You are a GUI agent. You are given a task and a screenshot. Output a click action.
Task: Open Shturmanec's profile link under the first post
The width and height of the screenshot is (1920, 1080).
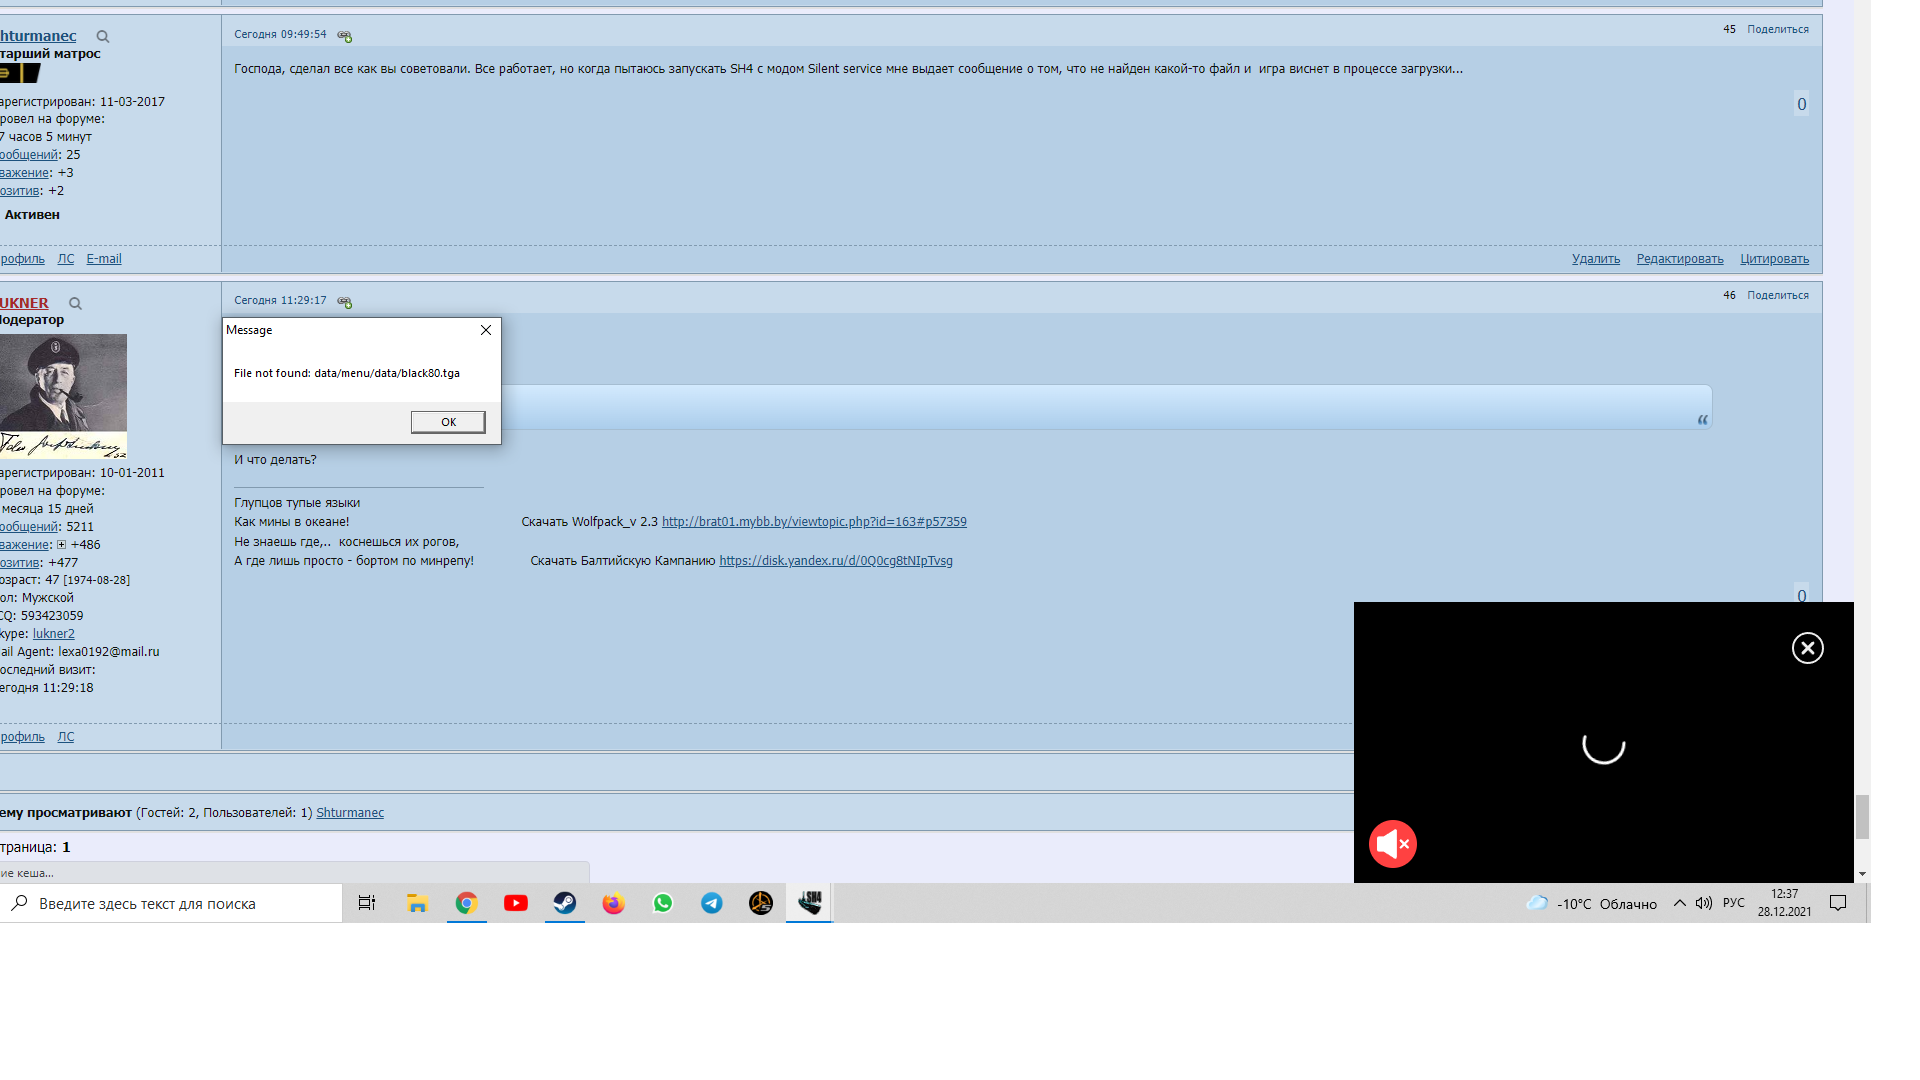[x=22, y=259]
